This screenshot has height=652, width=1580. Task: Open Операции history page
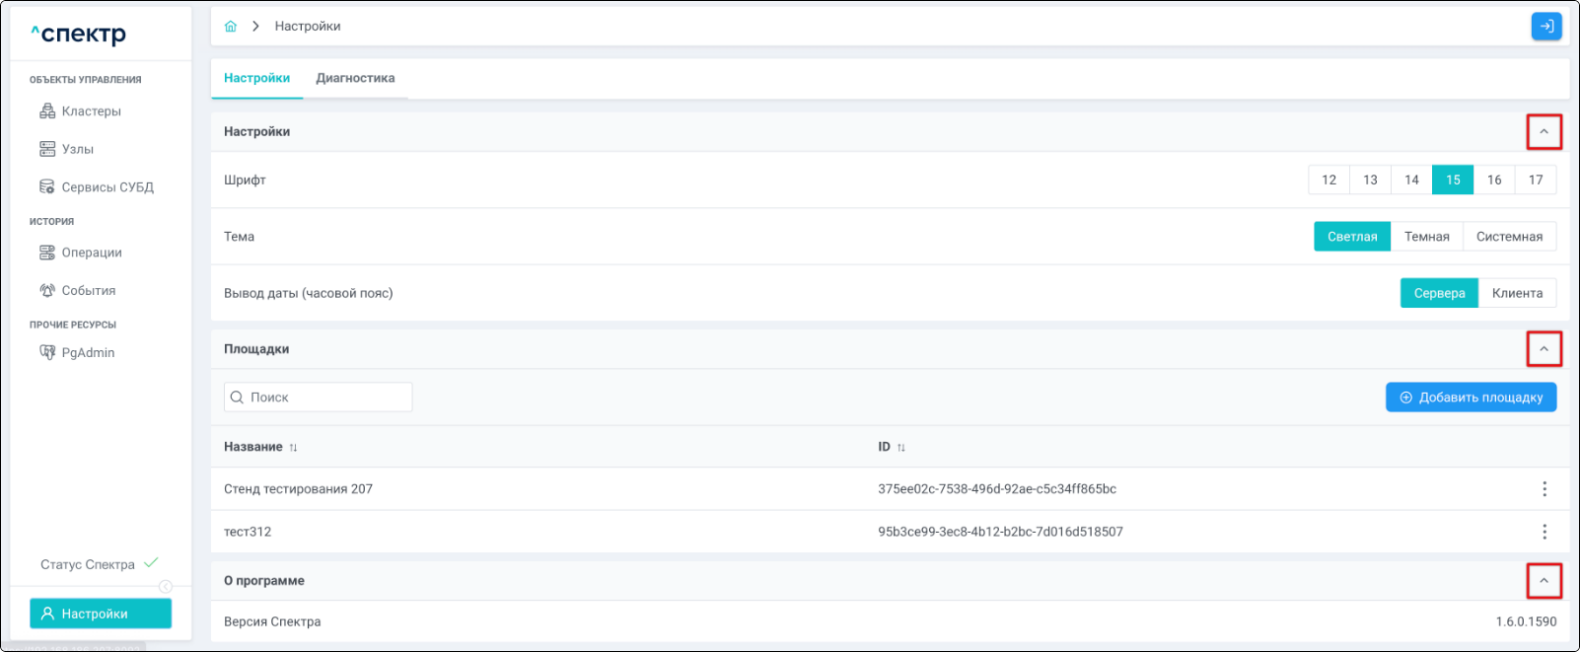coord(92,253)
